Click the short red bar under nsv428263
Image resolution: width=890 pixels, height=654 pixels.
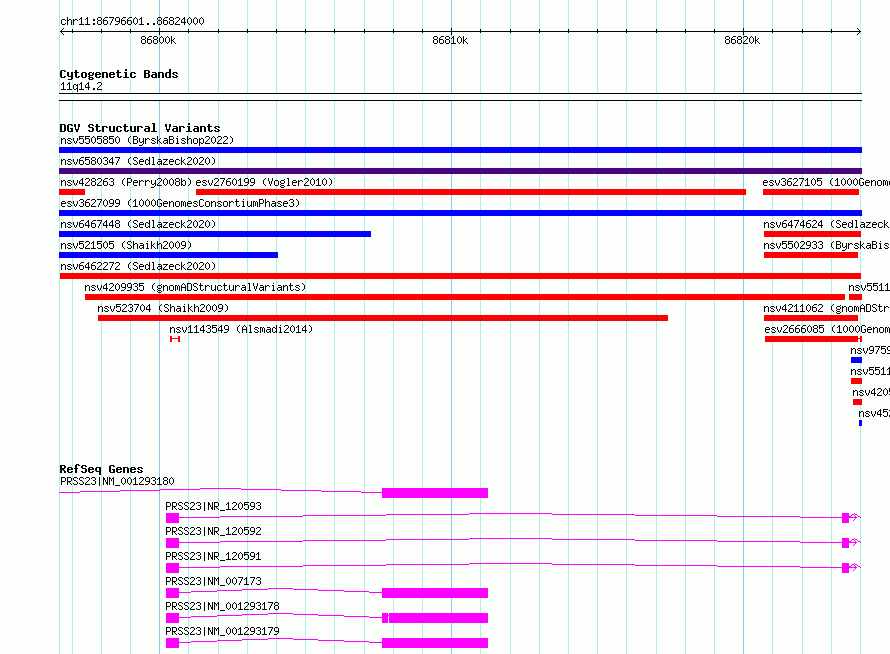coord(72,192)
